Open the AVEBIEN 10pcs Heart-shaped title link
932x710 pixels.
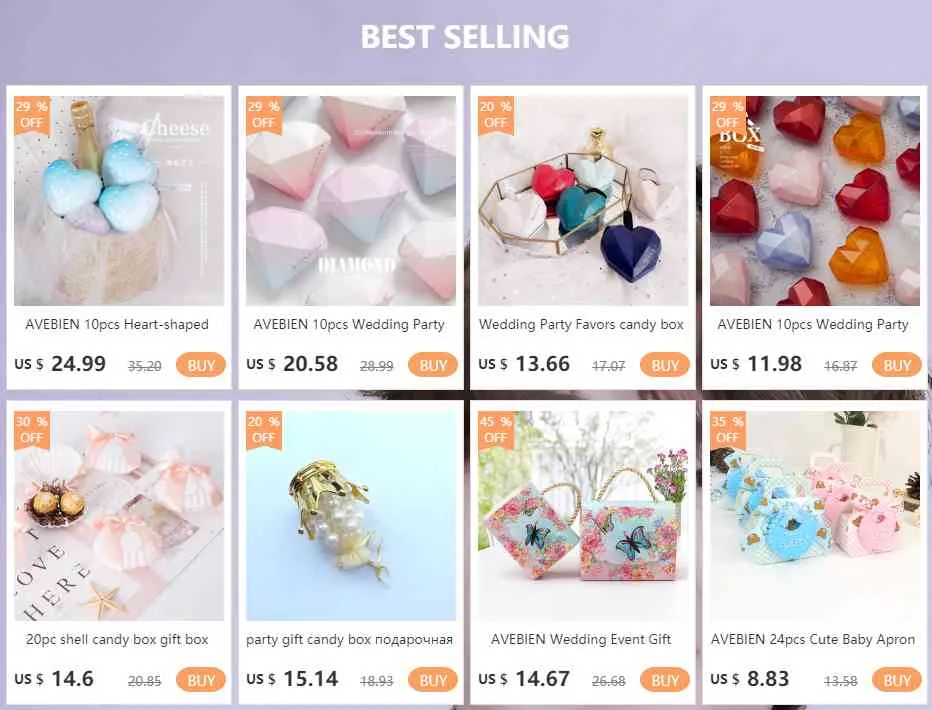coord(117,324)
